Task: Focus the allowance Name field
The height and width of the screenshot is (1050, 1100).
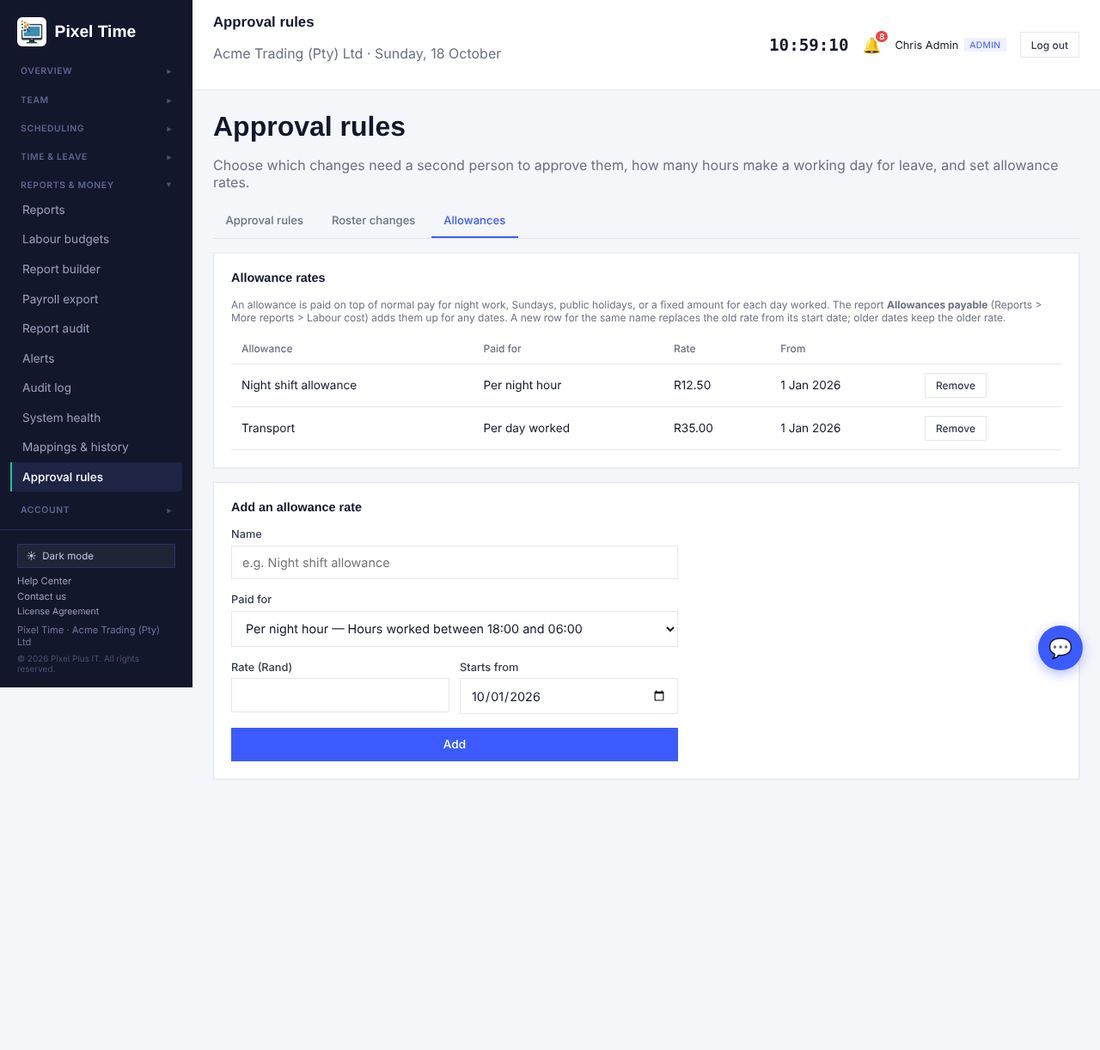Action: 454,563
